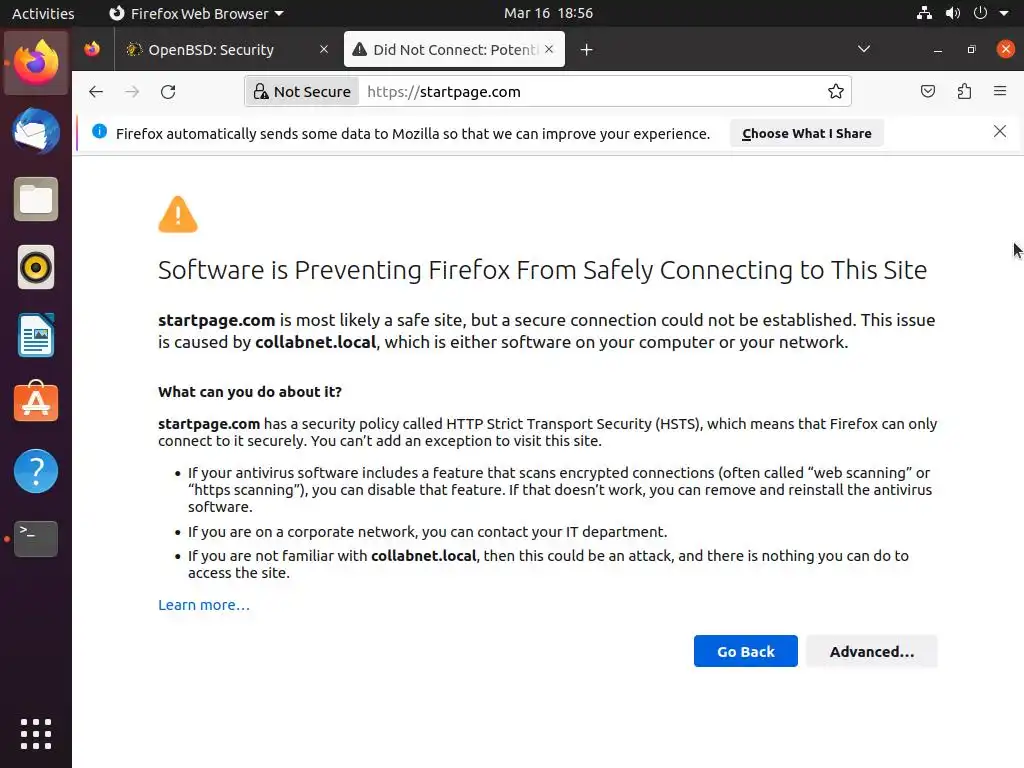Open a new tab with plus icon
The height and width of the screenshot is (768, 1024).
pos(587,49)
